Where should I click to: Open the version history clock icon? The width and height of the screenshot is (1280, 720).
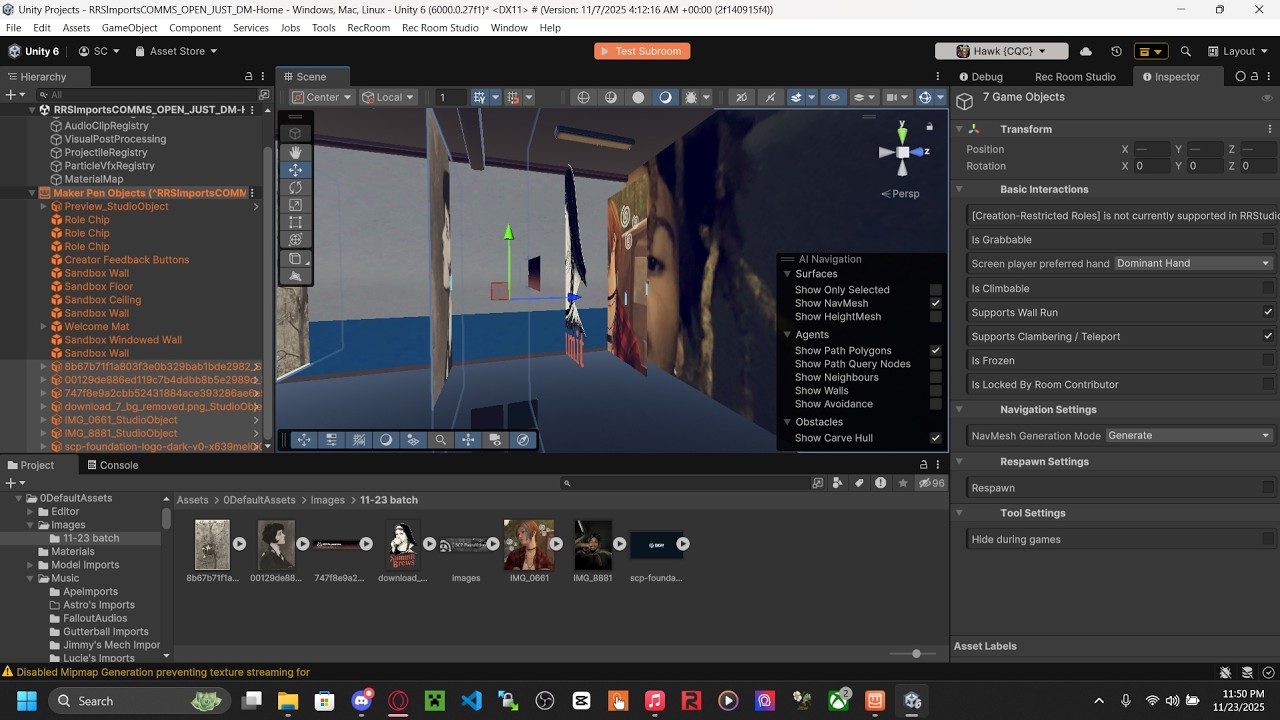point(1116,51)
